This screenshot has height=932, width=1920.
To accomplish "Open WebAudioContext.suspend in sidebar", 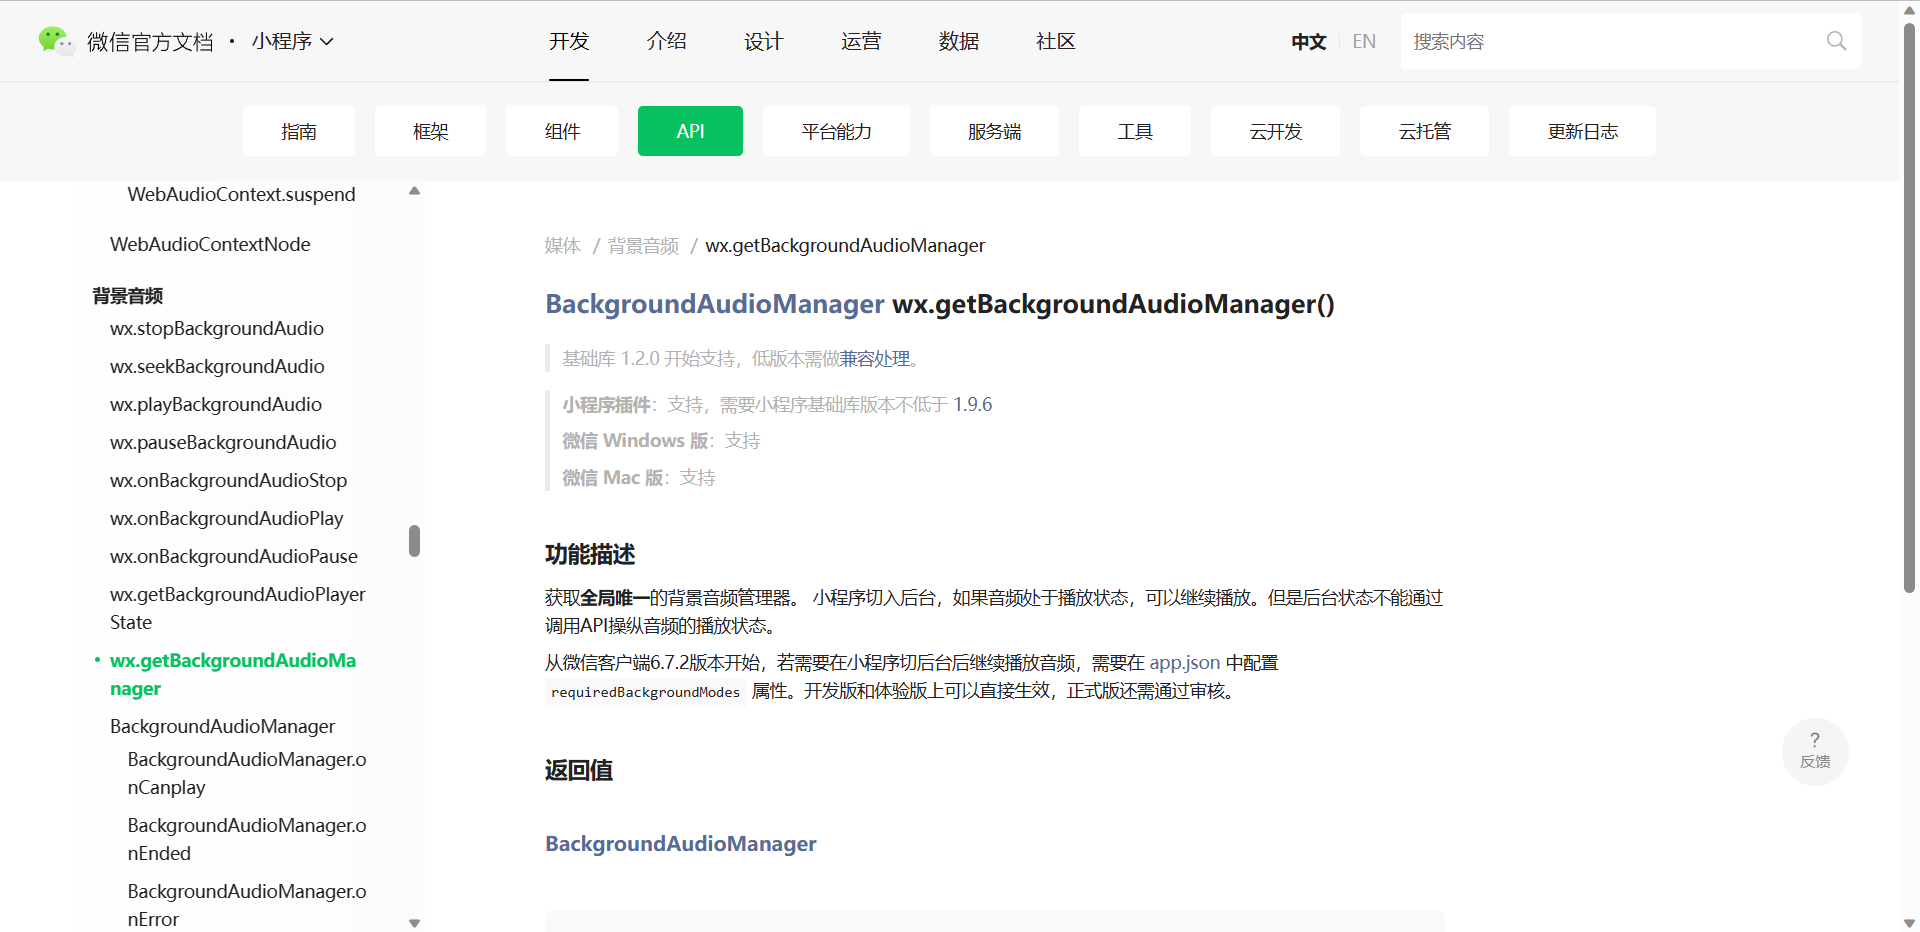I will (x=241, y=194).
